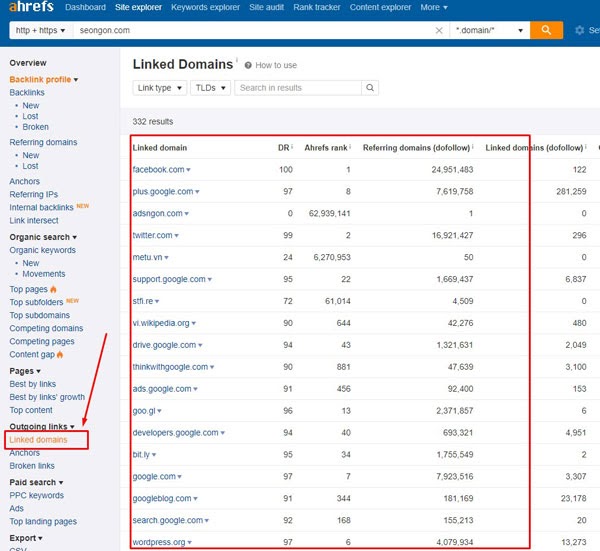Click the Content gap flame icon
This screenshot has width=600, height=551.
tap(60, 354)
